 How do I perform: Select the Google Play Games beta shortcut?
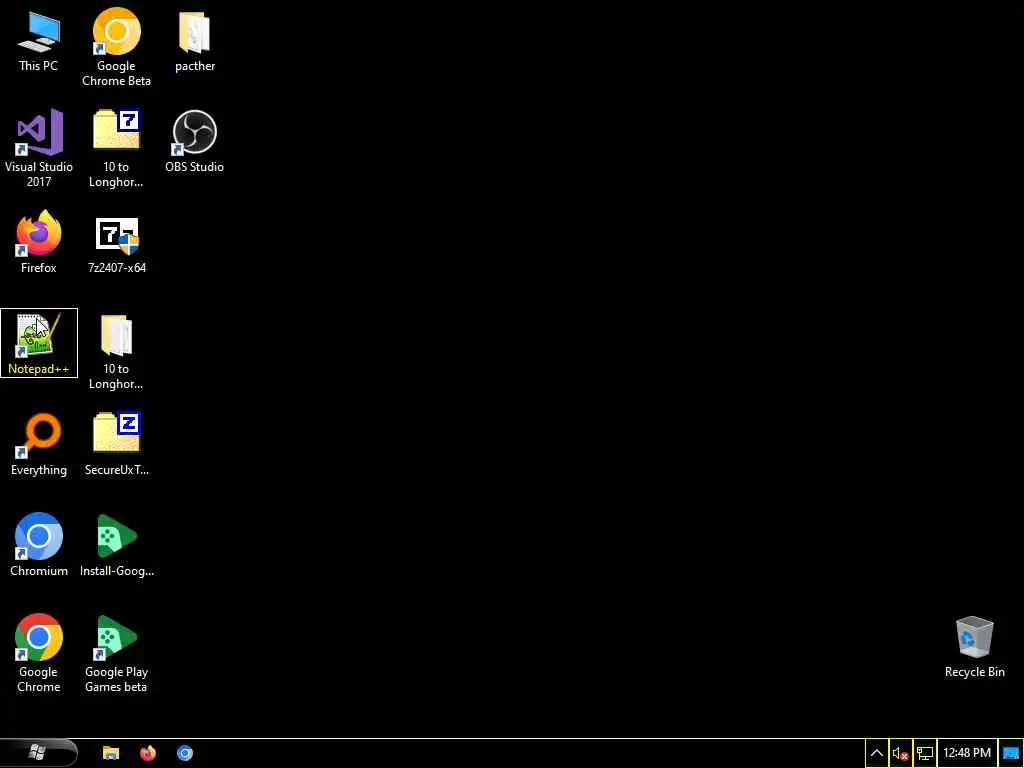tap(116, 654)
